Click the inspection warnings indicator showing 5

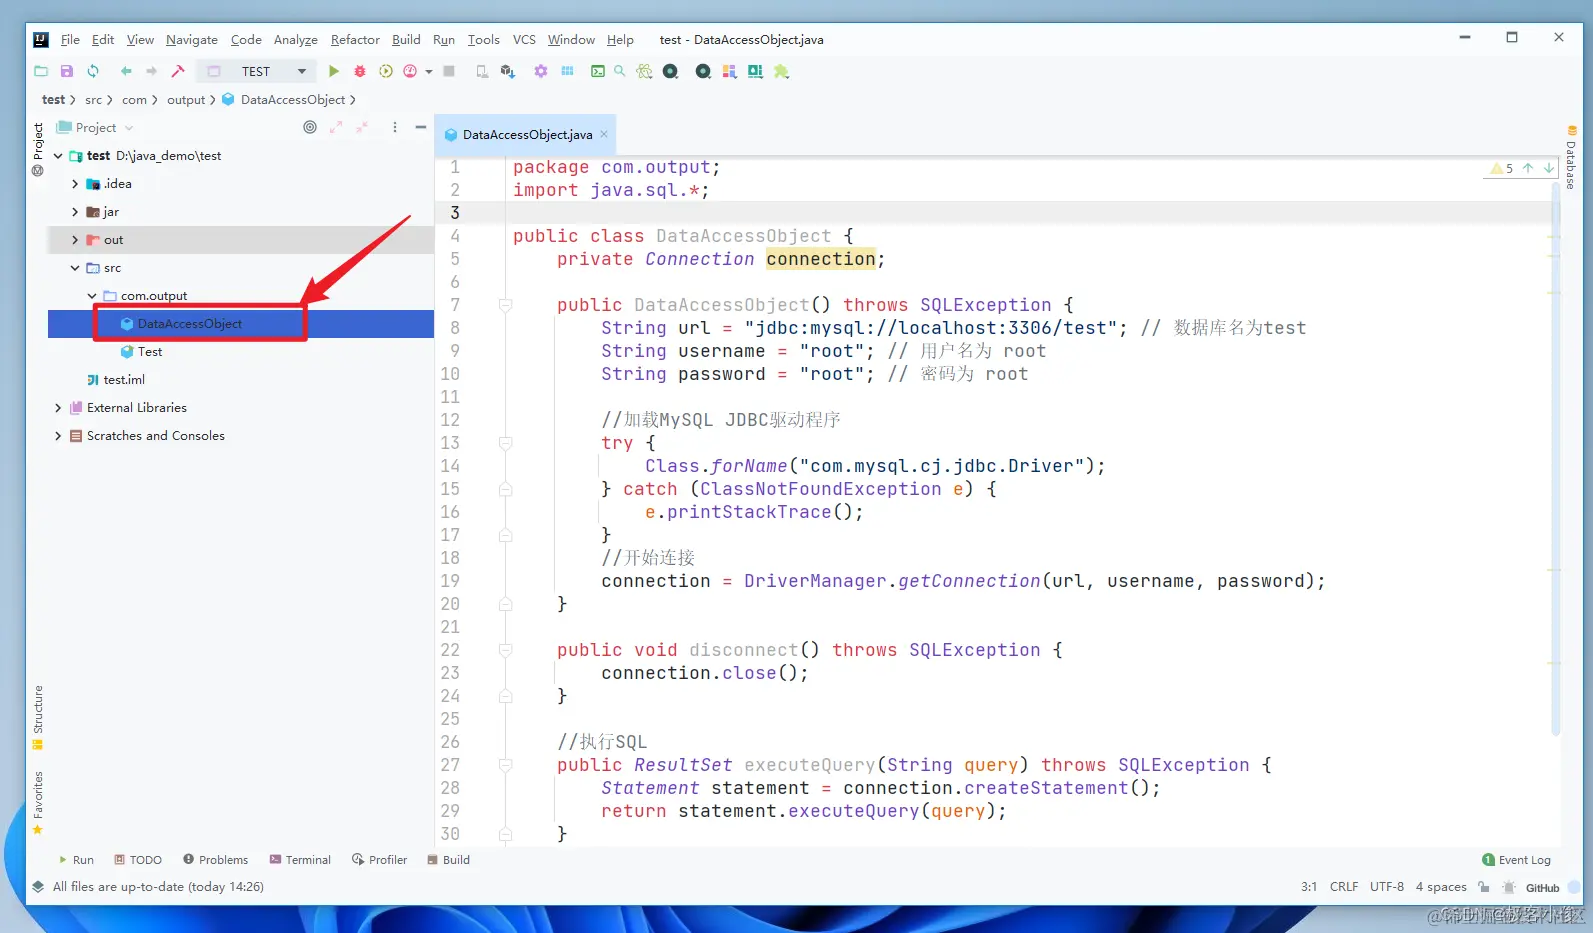click(1502, 168)
